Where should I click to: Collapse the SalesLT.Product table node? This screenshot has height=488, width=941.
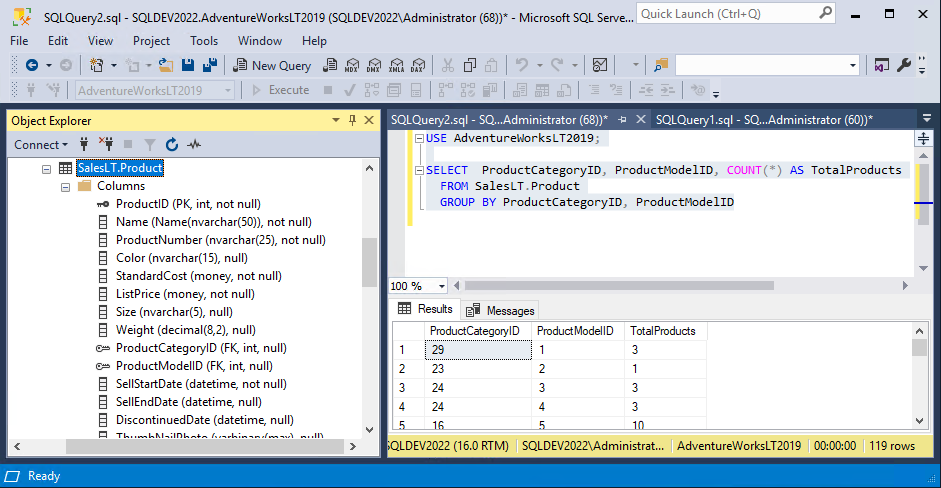point(46,169)
